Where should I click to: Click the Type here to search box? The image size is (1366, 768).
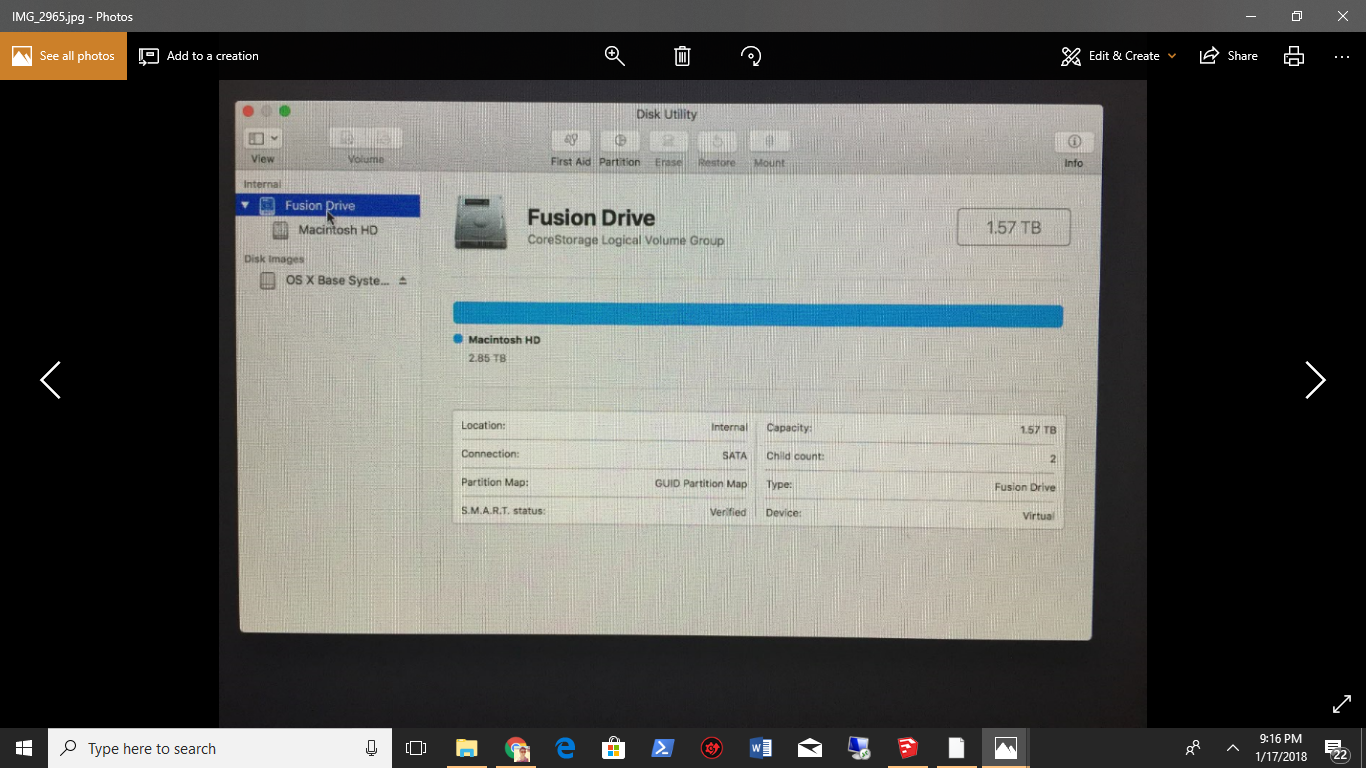(220, 748)
